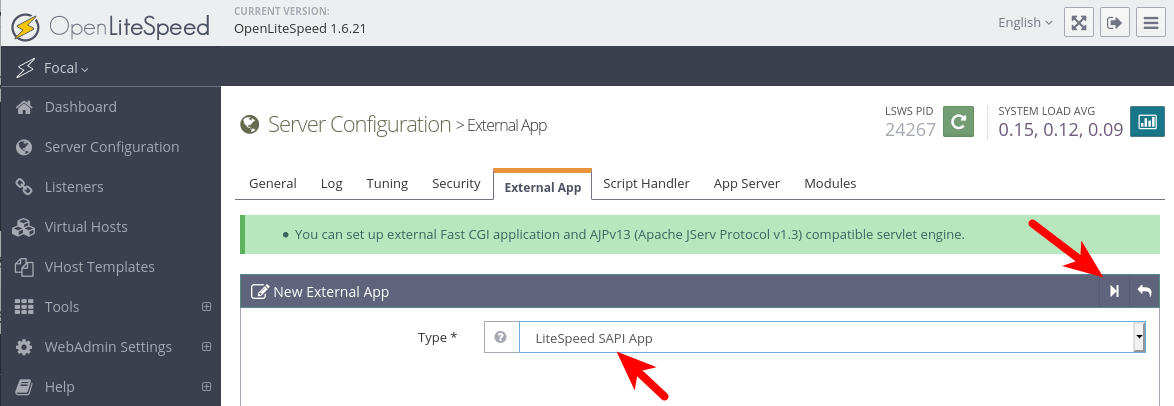Click the Back arrow icon in header
The image size is (1174, 406).
(x=1144, y=292)
